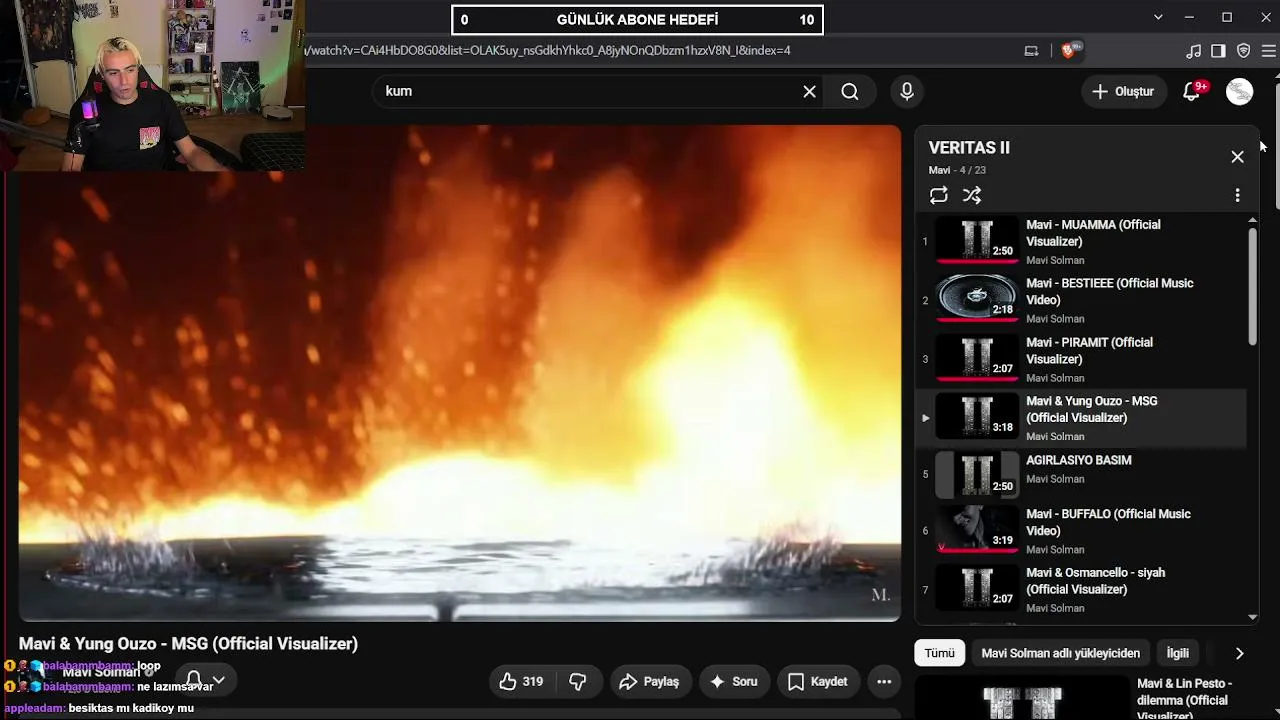Click the Soru ask button
1280x720 pixels.
tap(733, 682)
